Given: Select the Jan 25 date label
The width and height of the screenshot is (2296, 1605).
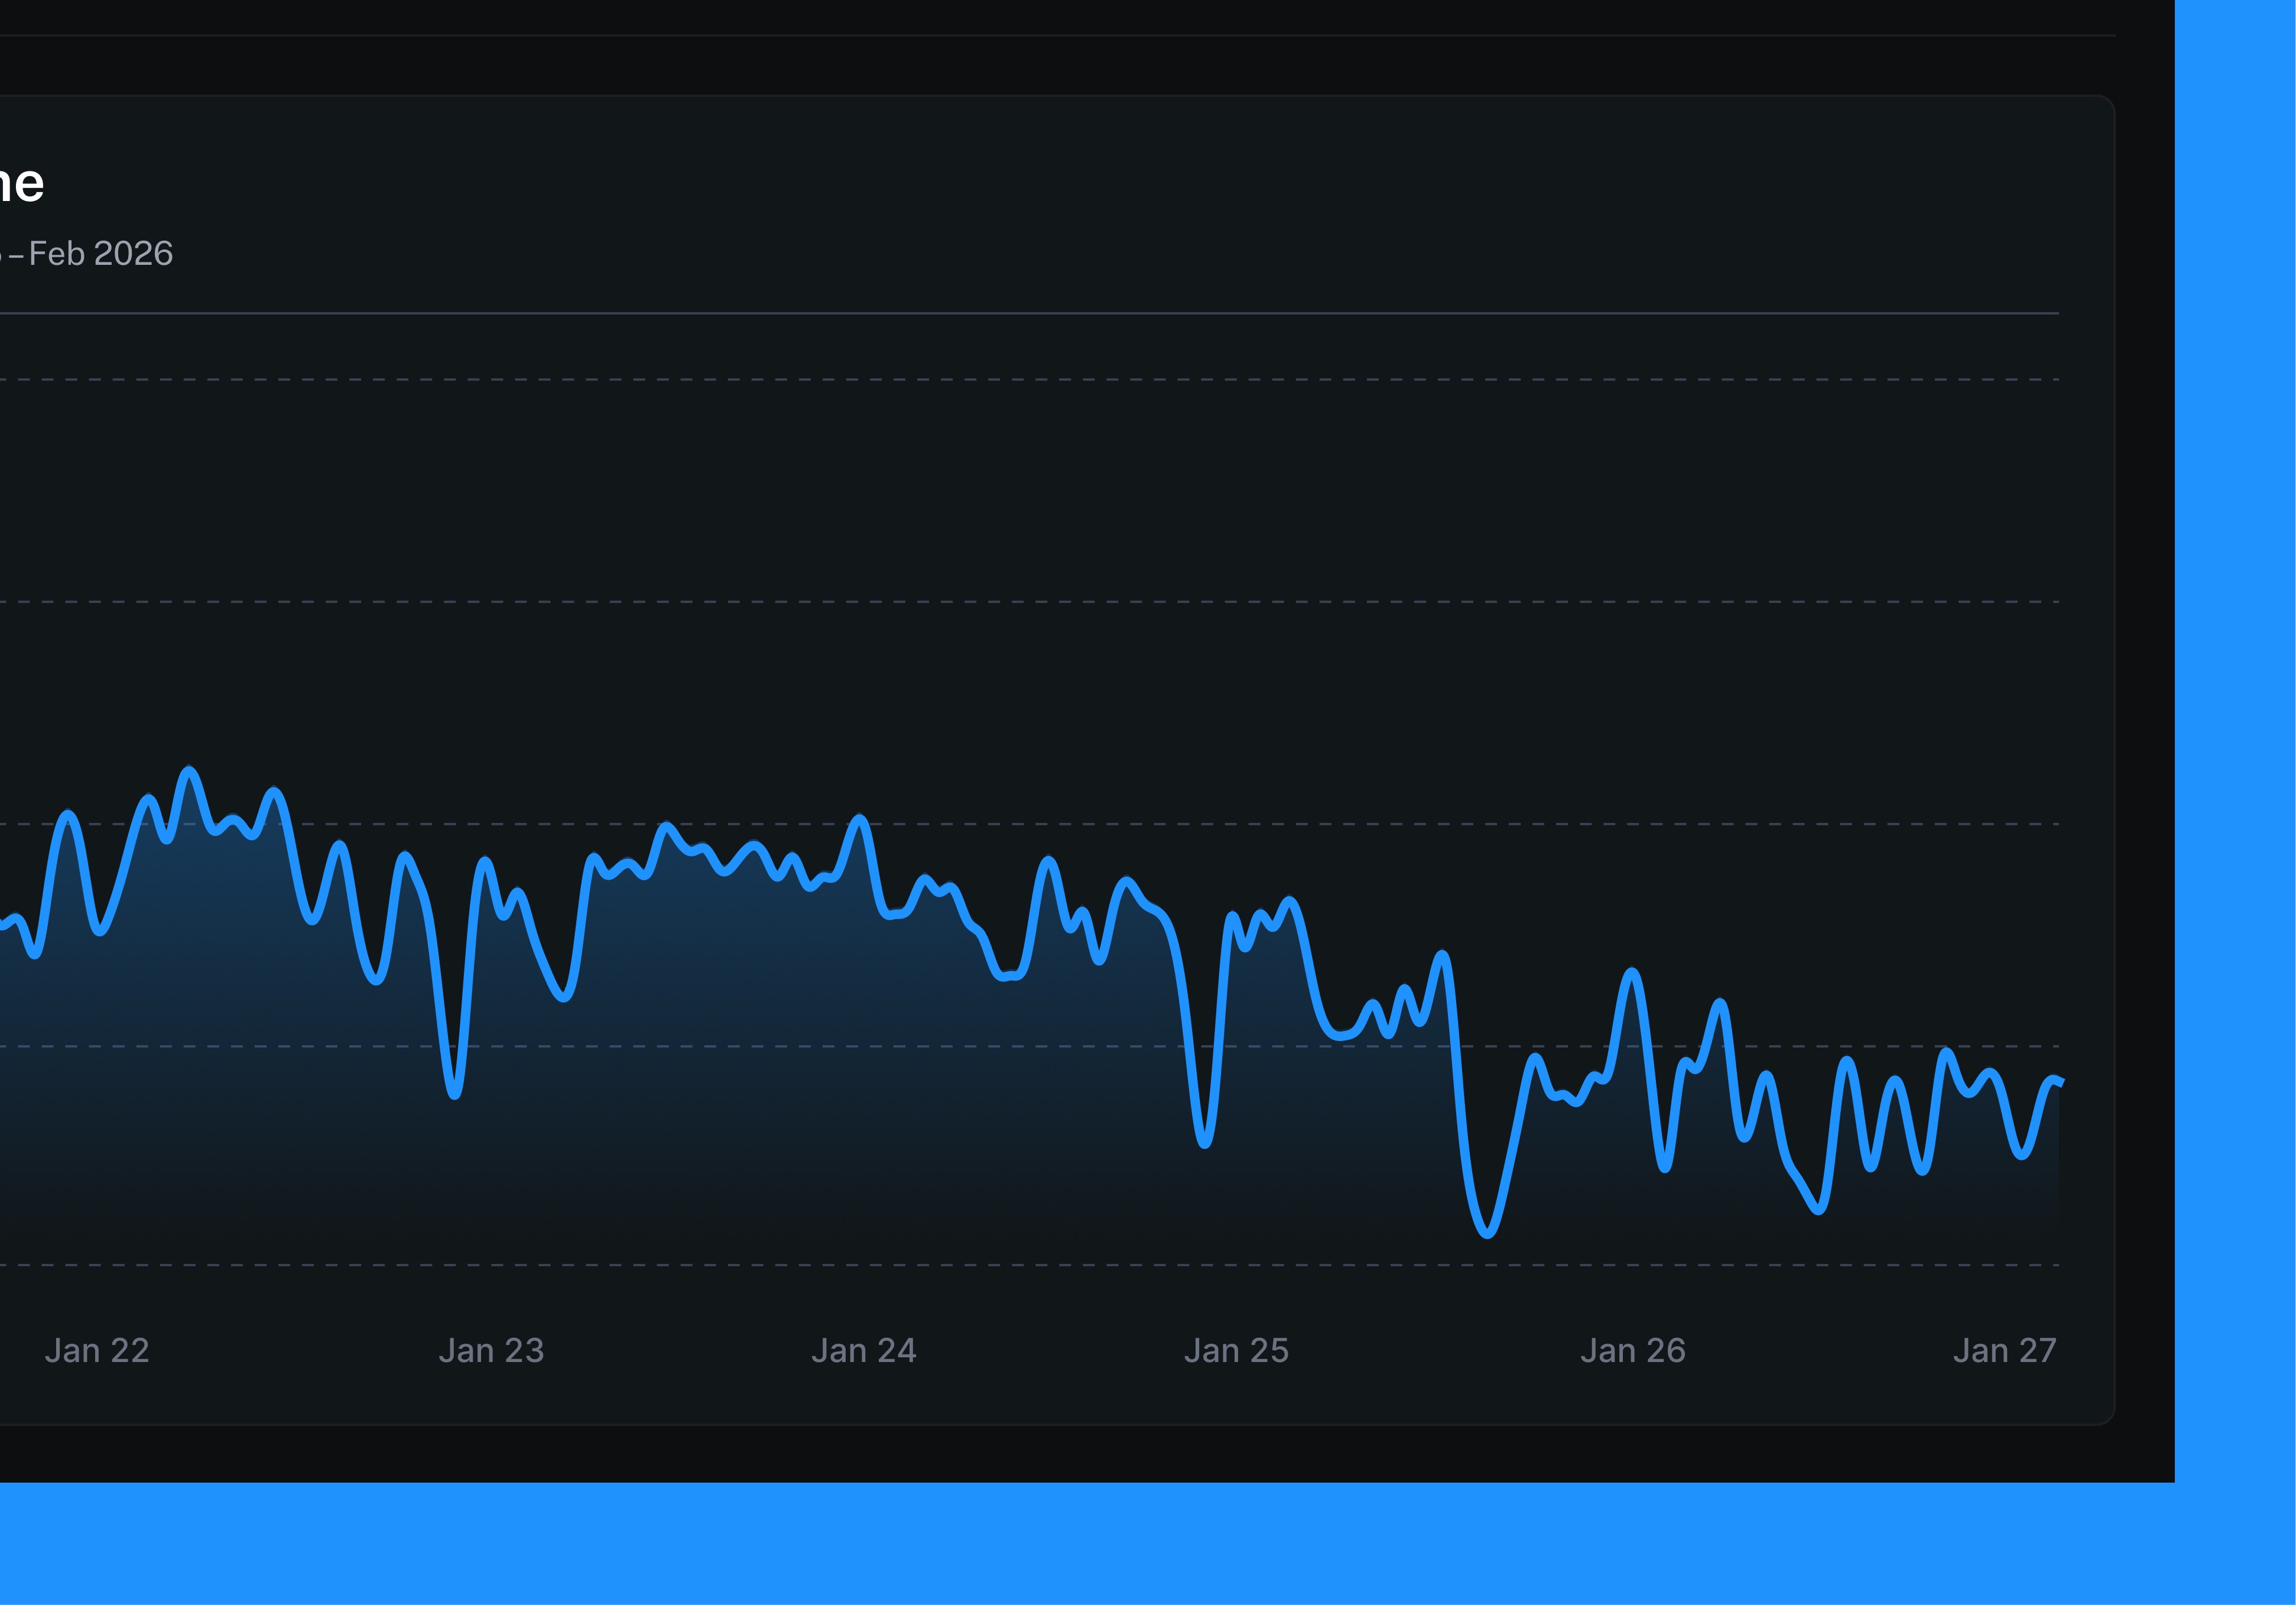Looking at the screenshot, I should pos(1237,1351).
